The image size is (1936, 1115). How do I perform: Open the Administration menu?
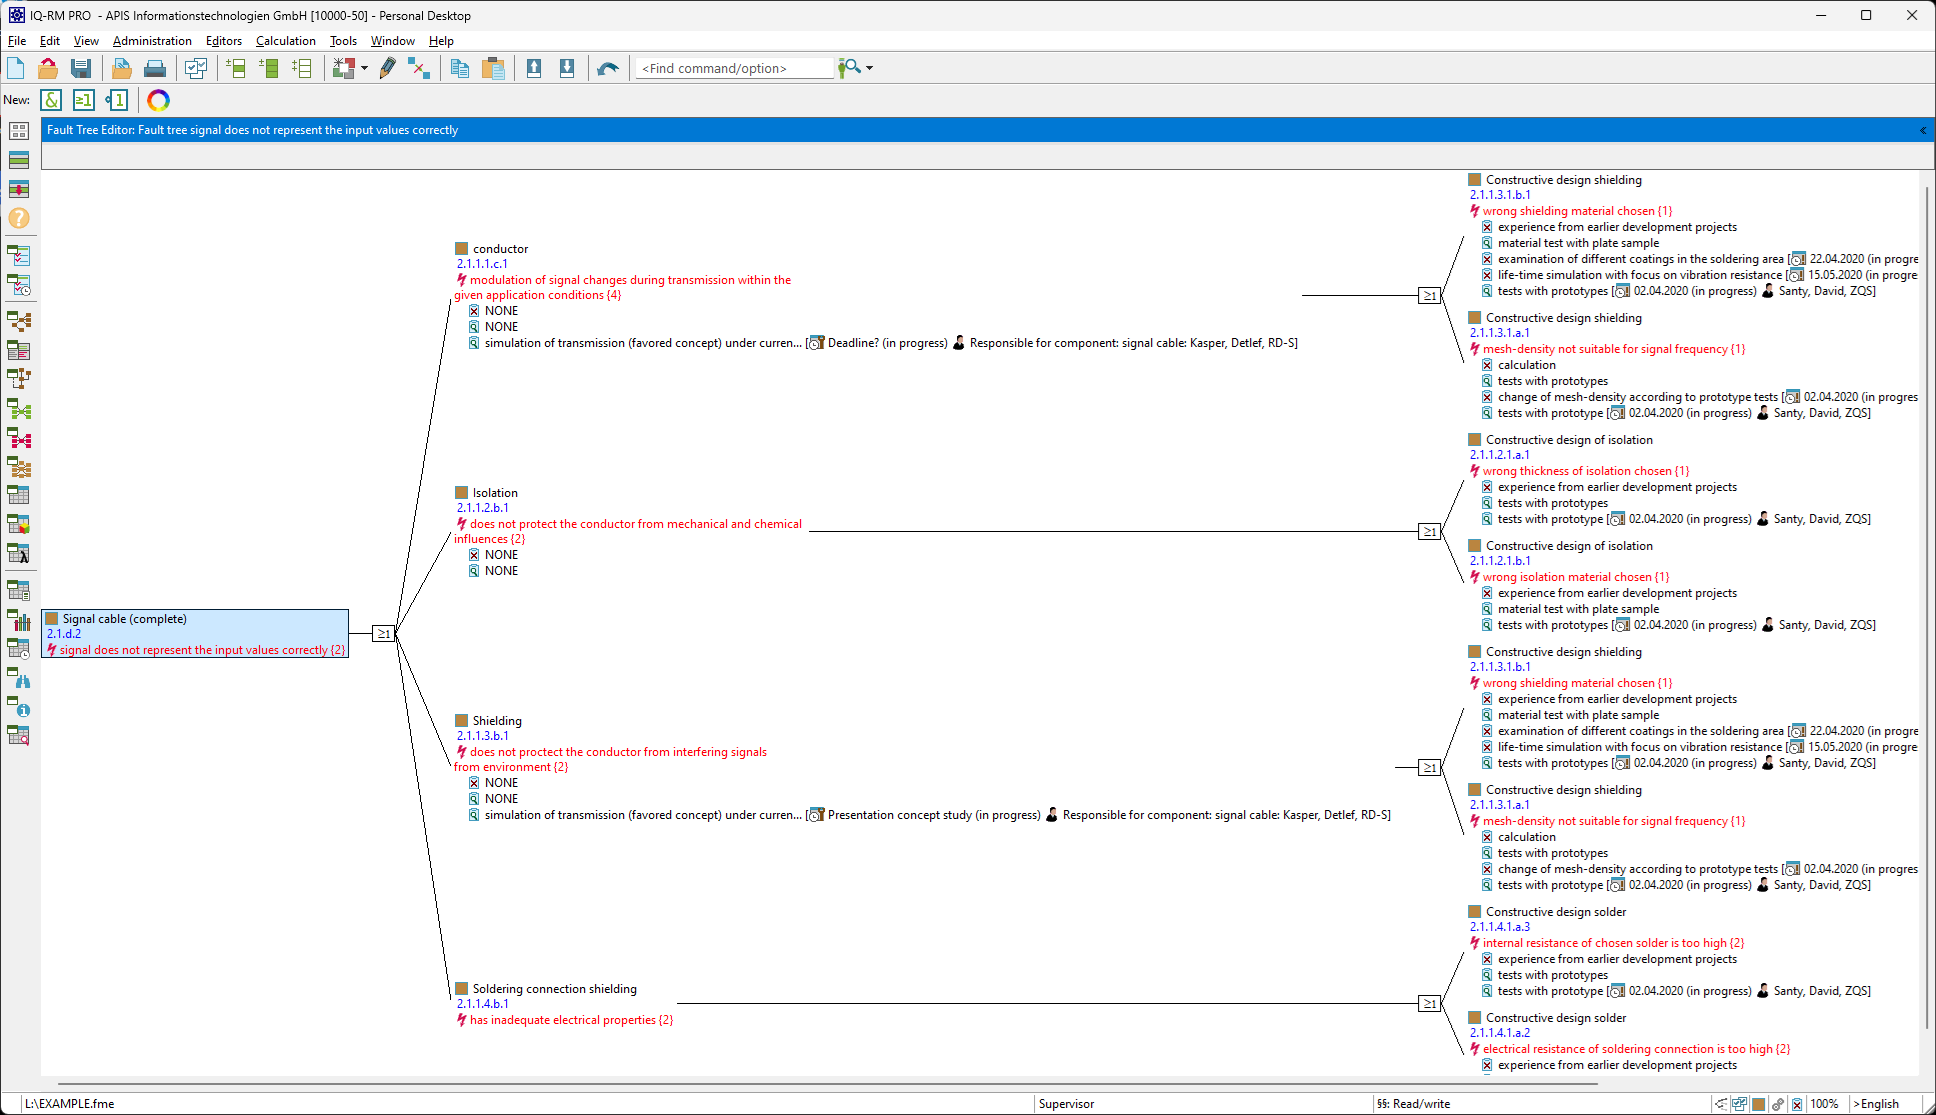tap(152, 41)
